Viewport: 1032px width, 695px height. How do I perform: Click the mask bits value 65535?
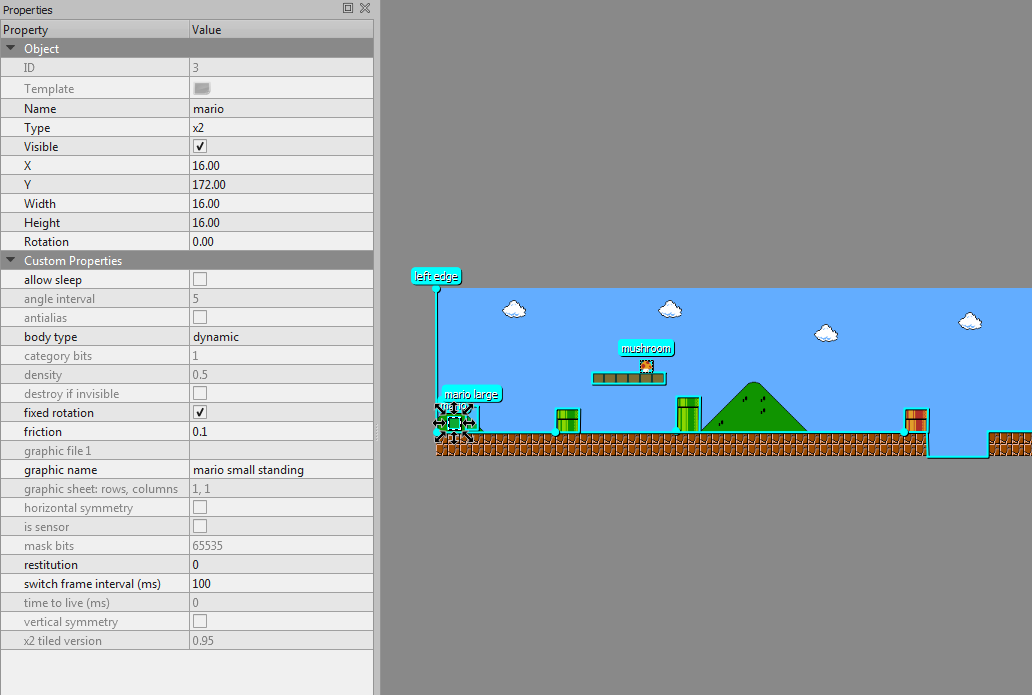tap(282, 546)
